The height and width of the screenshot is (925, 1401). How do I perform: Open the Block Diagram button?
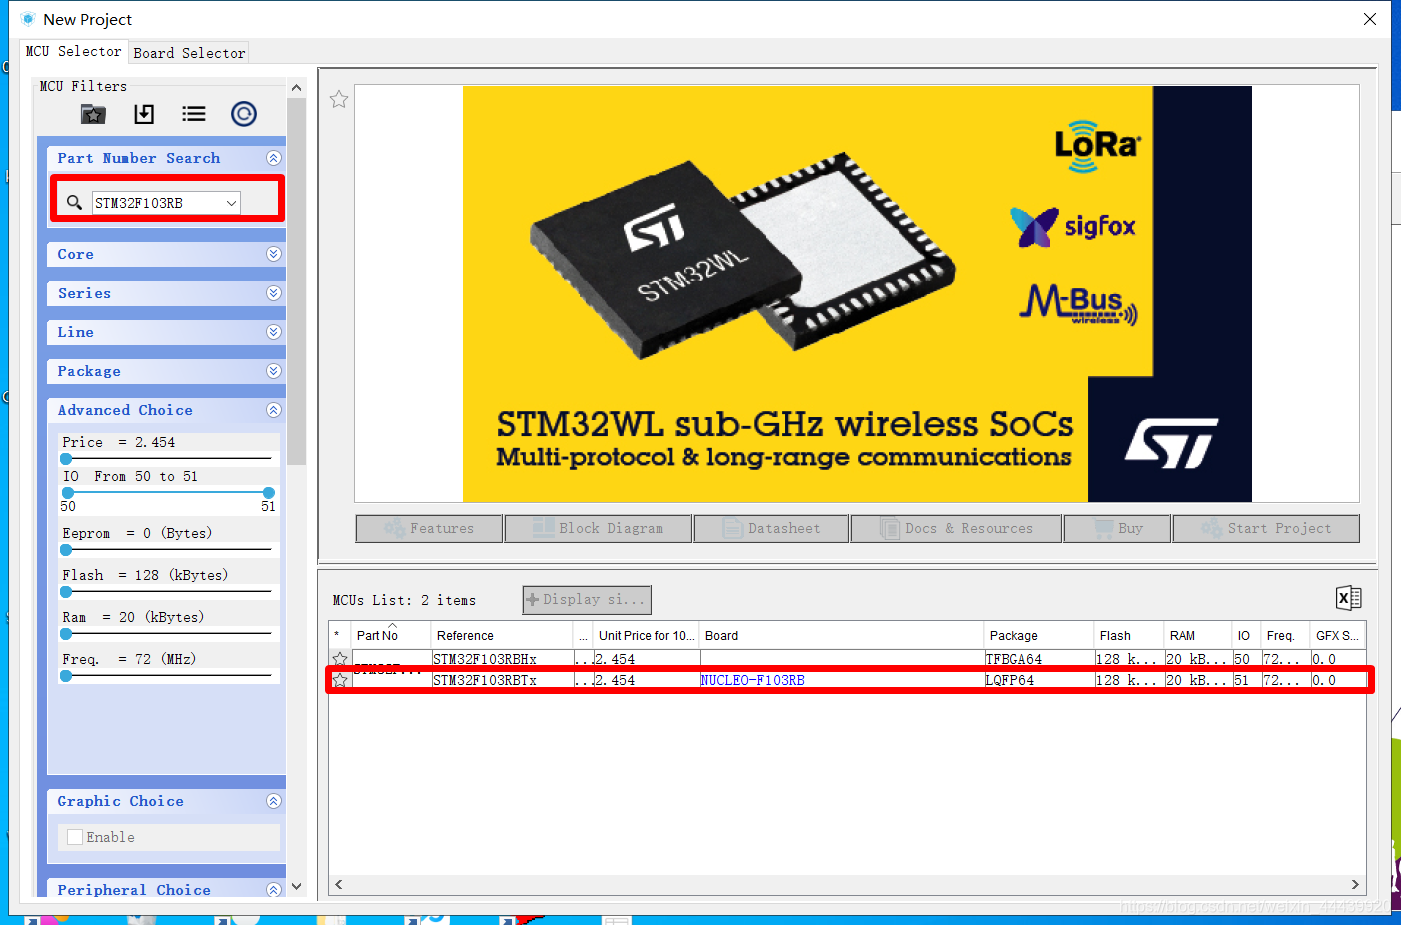[598, 528]
